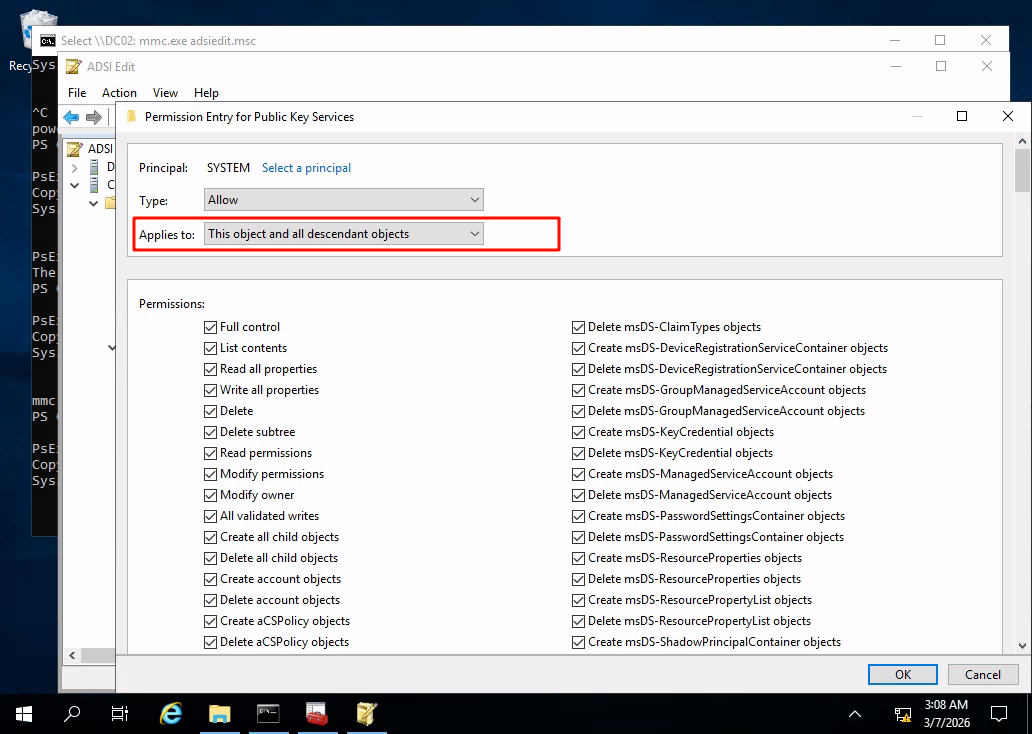The width and height of the screenshot is (1032, 734).
Task: Toggle the Modify permissions checkbox
Action: coord(211,474)
